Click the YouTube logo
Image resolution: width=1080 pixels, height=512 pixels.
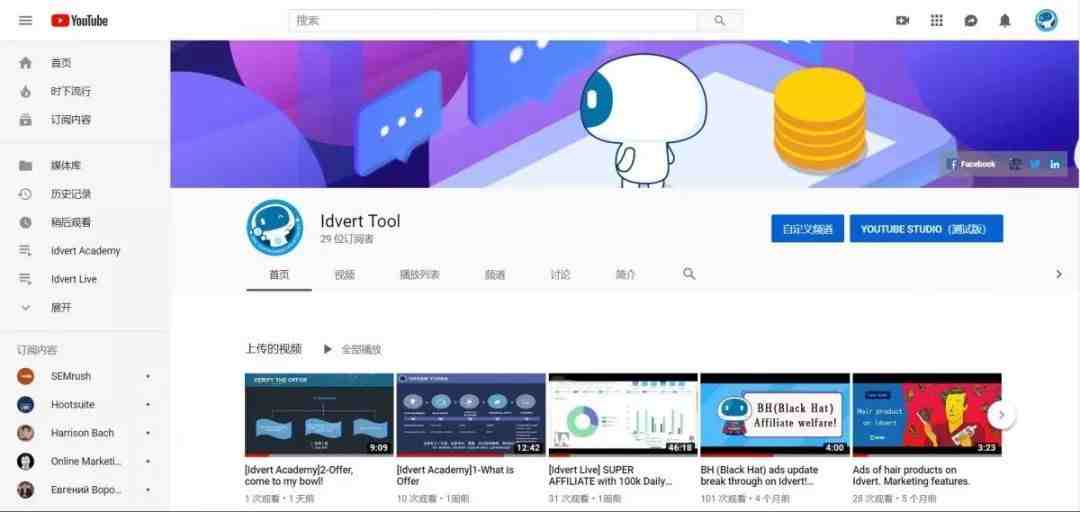79,21
